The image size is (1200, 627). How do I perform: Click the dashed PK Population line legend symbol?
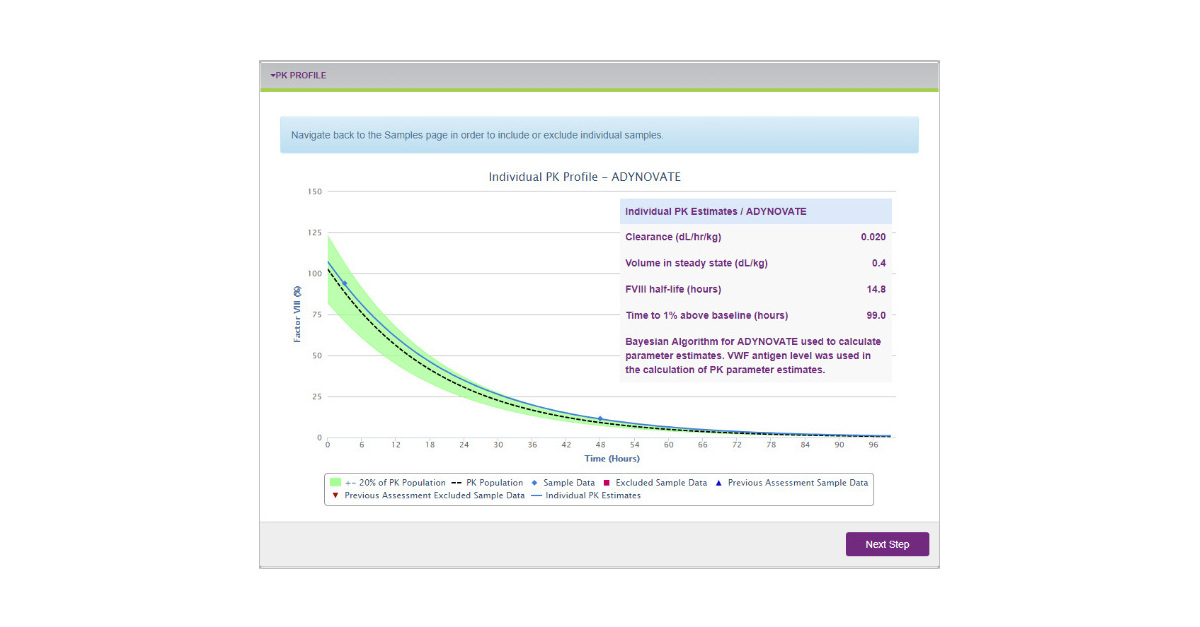458,482
